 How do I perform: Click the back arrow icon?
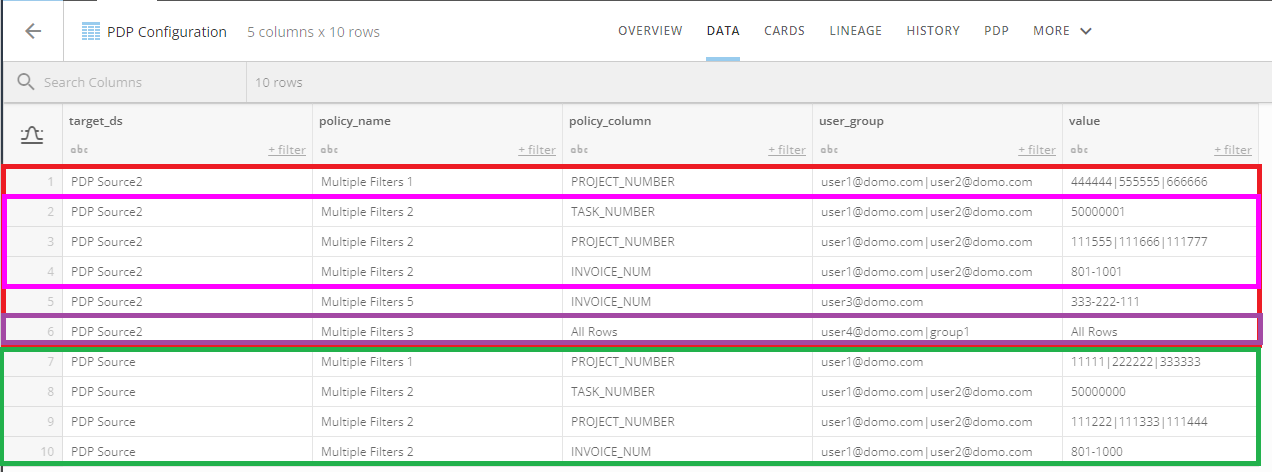(33, 31)
